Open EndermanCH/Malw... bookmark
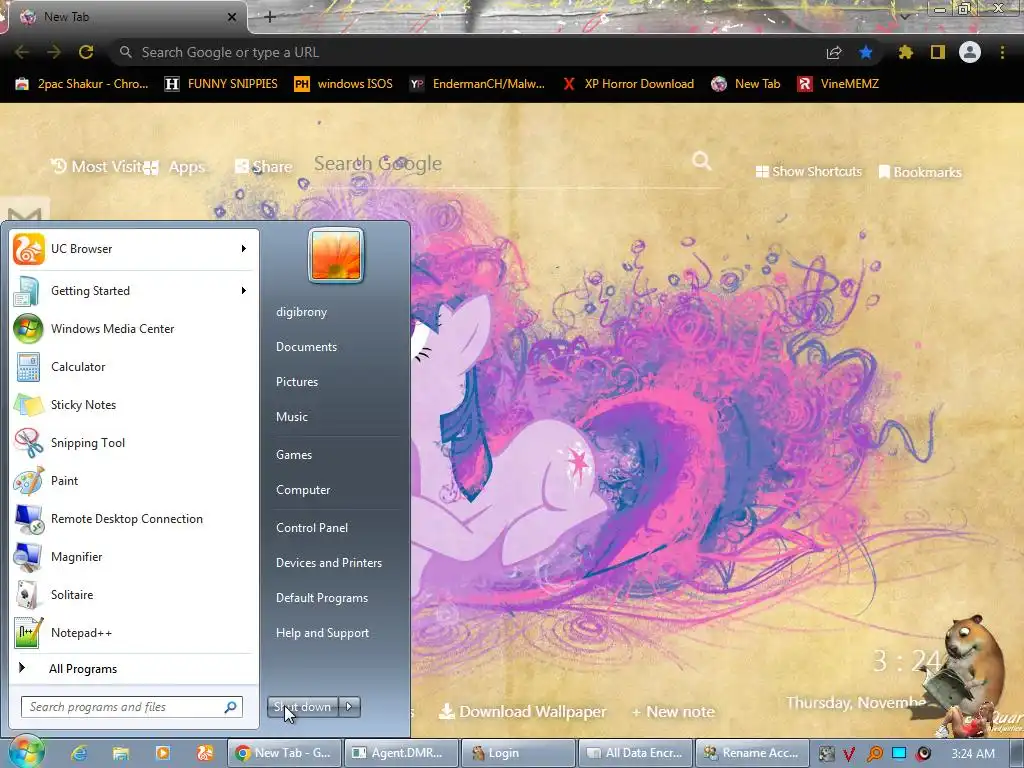This screenshot has width=1024, height=768. (477, 84)
